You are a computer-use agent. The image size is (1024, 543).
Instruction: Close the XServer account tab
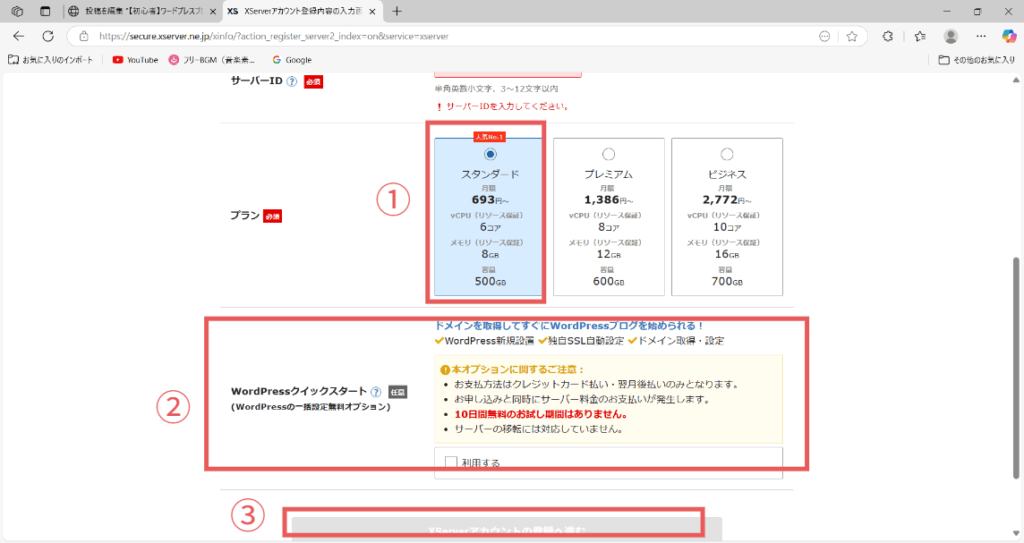click(372, 12)
